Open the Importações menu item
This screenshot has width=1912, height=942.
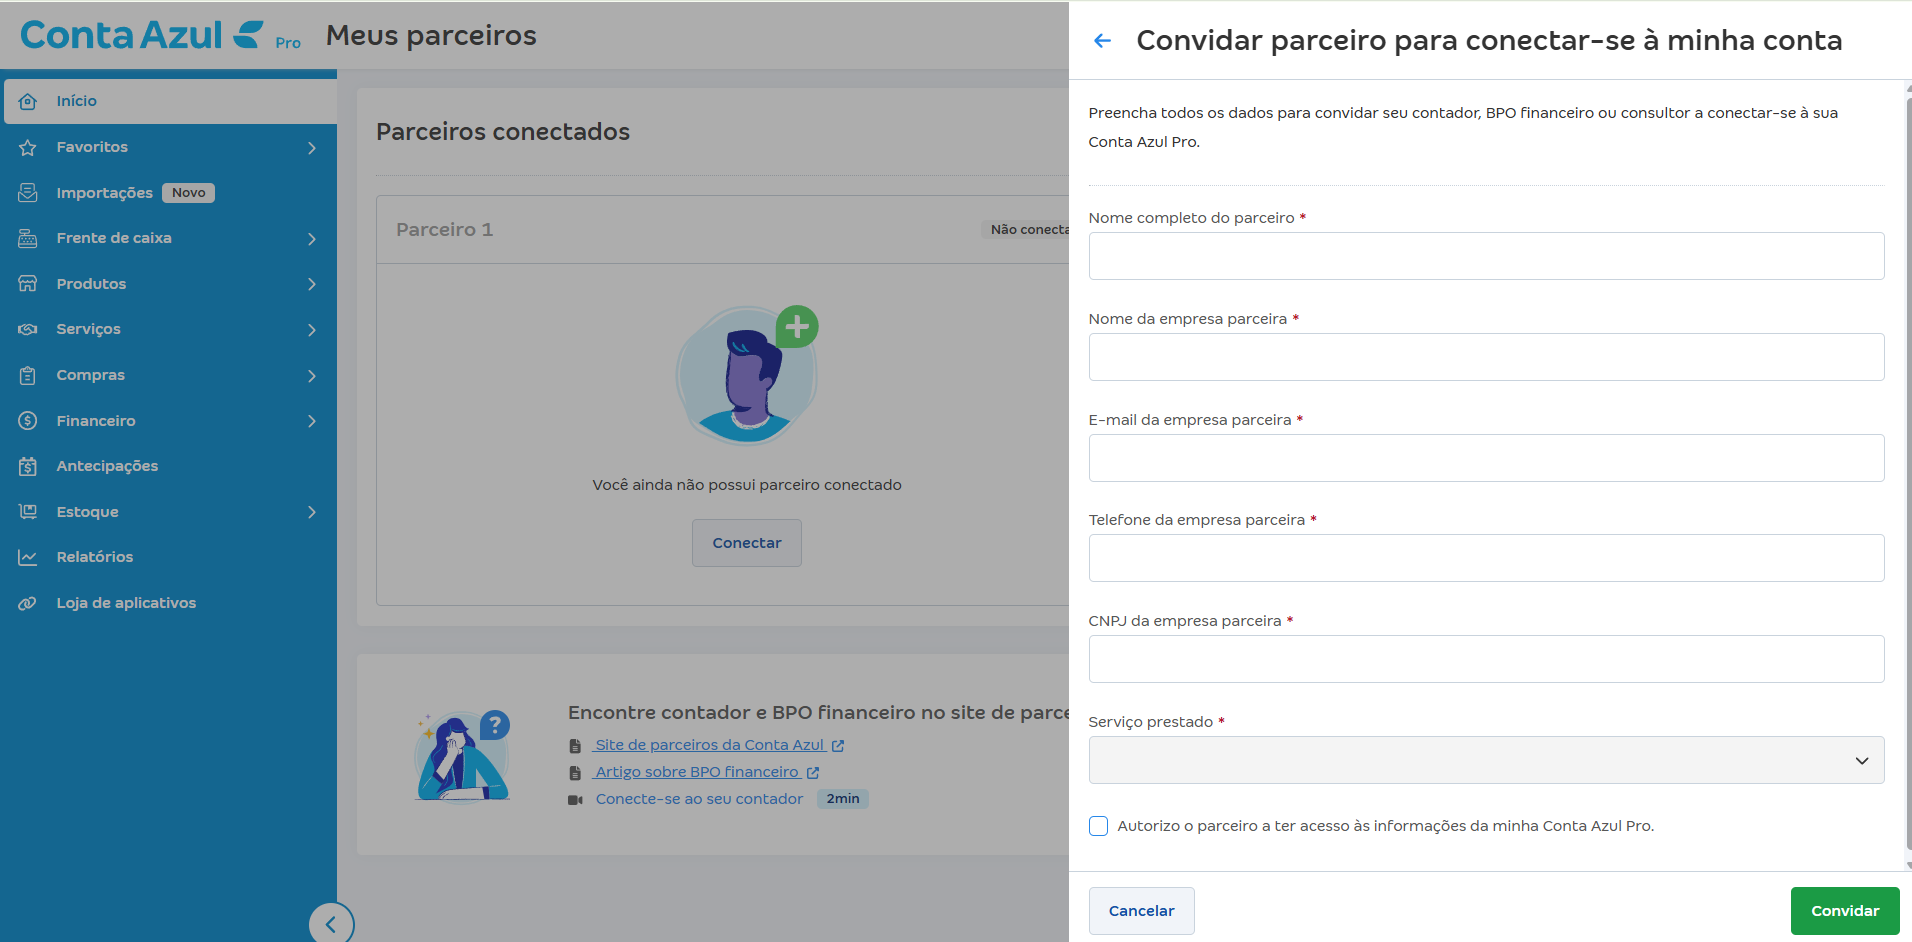coord(168,193)
